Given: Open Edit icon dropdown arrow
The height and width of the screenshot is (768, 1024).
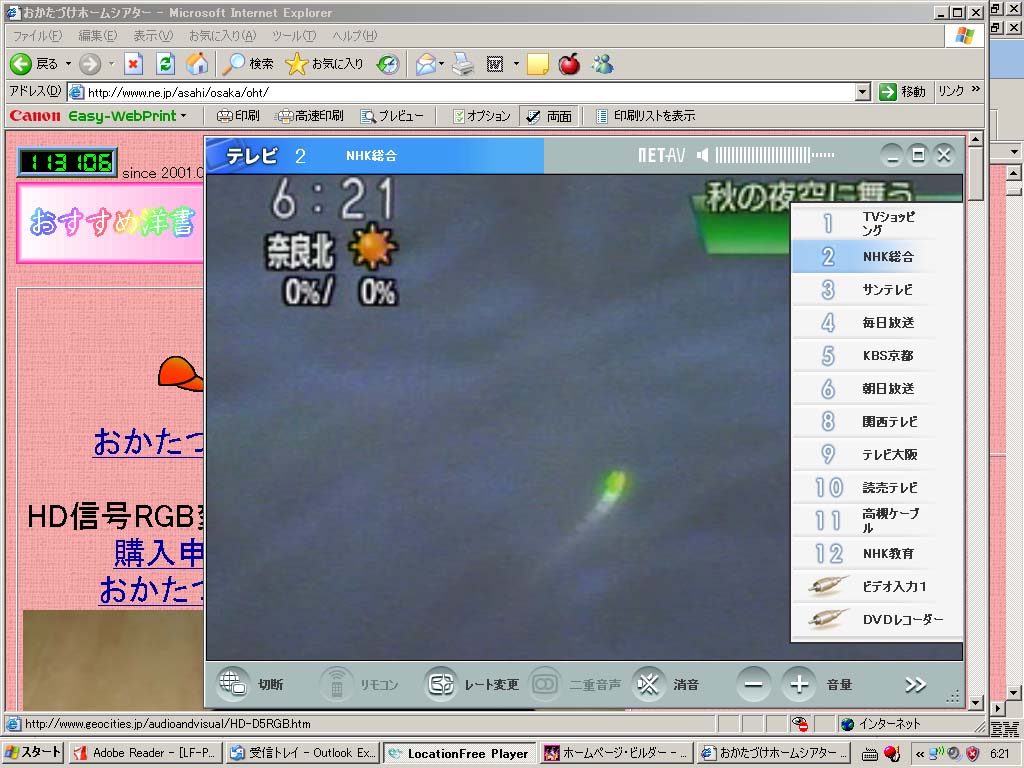Looking at the screenshot, I should 516,64.
